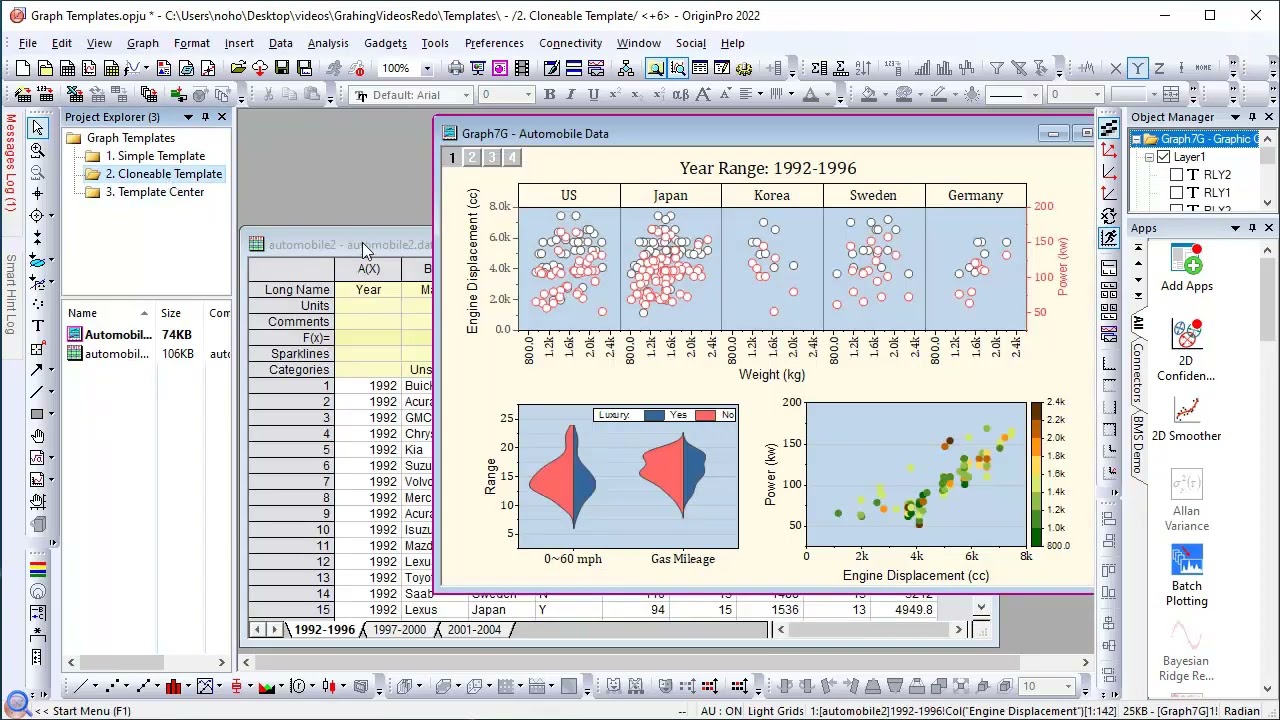The width and height of the screenshot is (1280, 720).
Task: Toggle Underline text formatting
Action: tap(593, 95)
